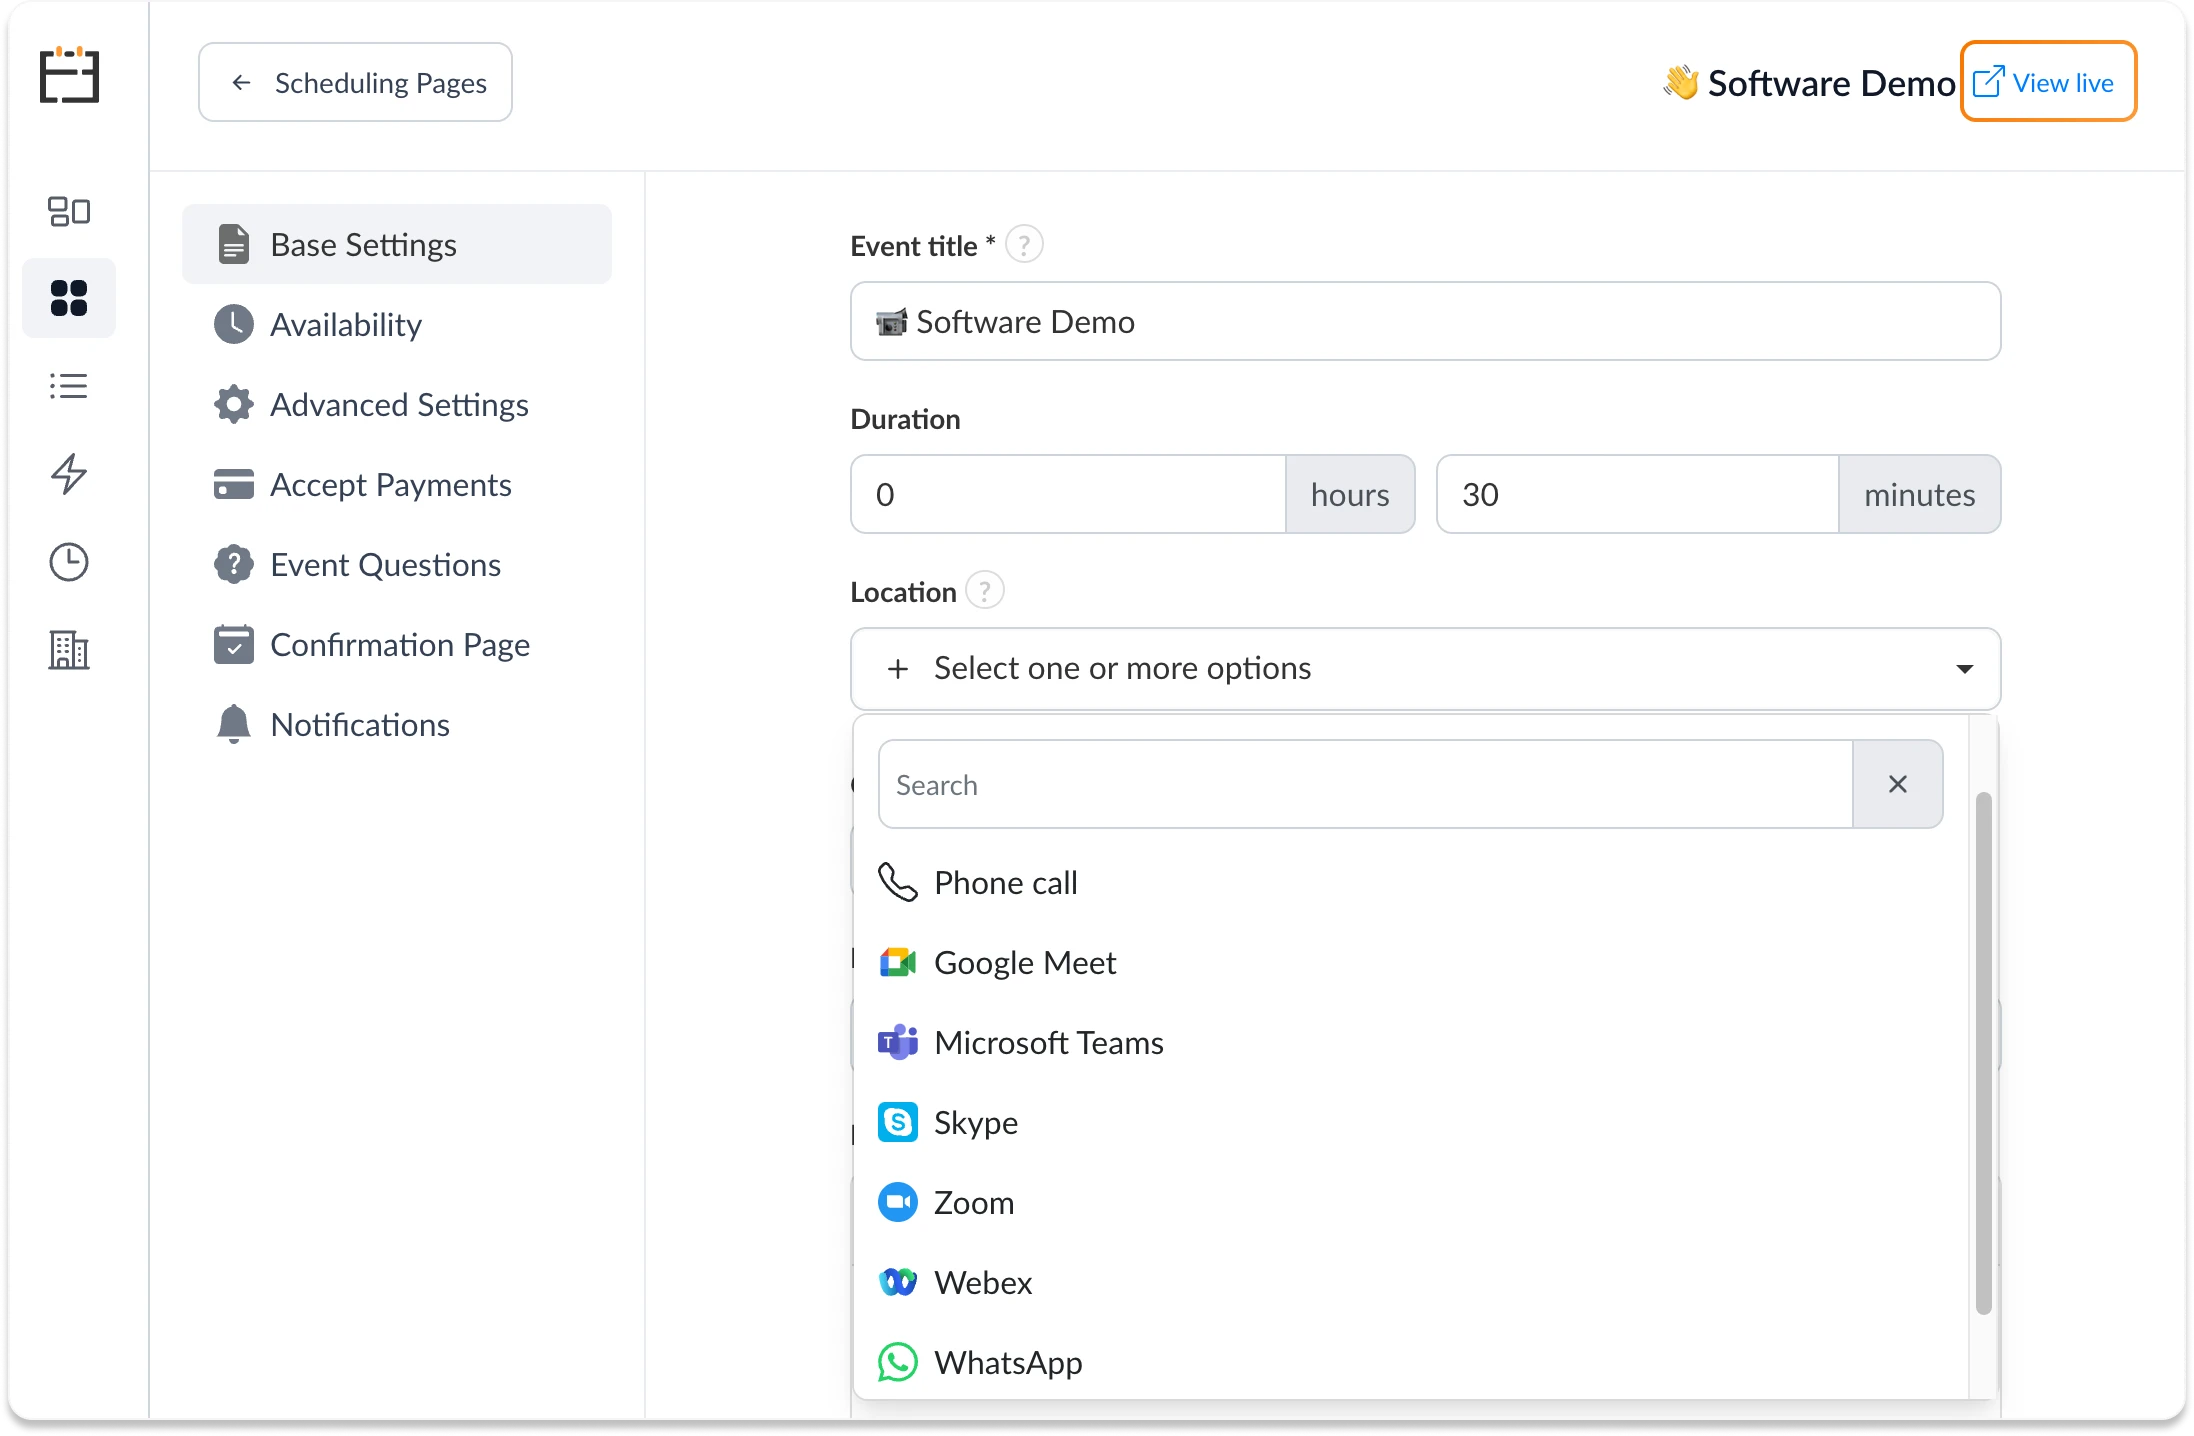Clear the location search field

click(1898, 784)
